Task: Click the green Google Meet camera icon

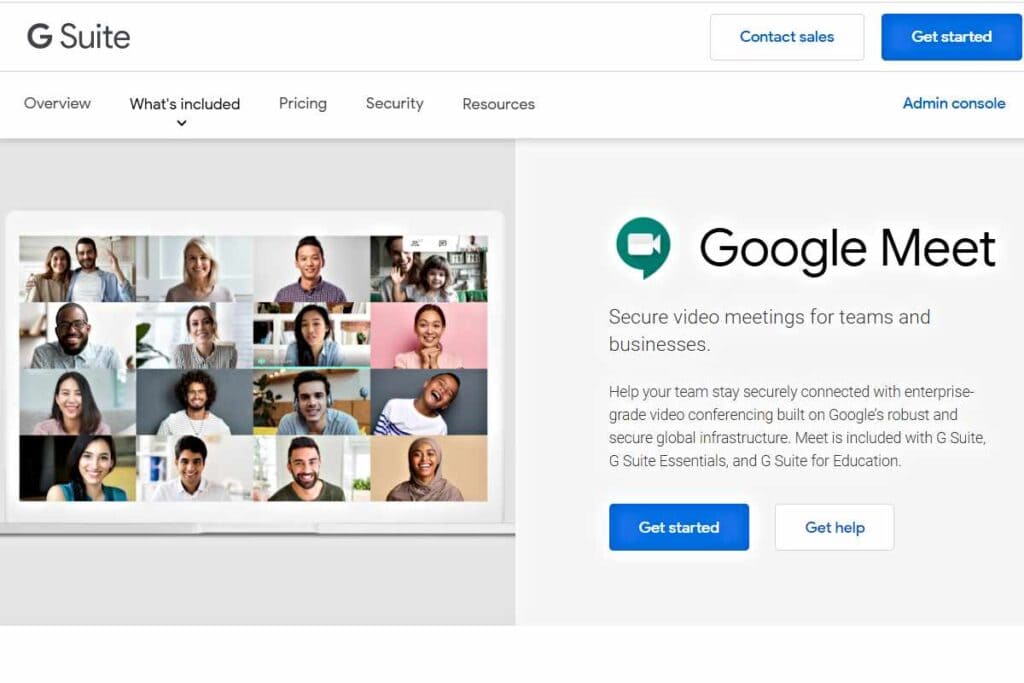Action: click(643, 247)
